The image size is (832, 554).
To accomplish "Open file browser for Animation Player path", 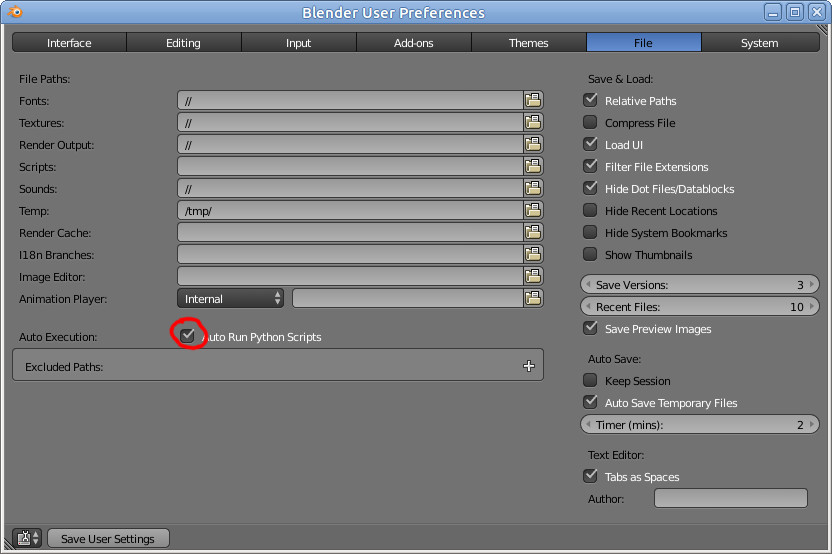I will coord(533,298).
